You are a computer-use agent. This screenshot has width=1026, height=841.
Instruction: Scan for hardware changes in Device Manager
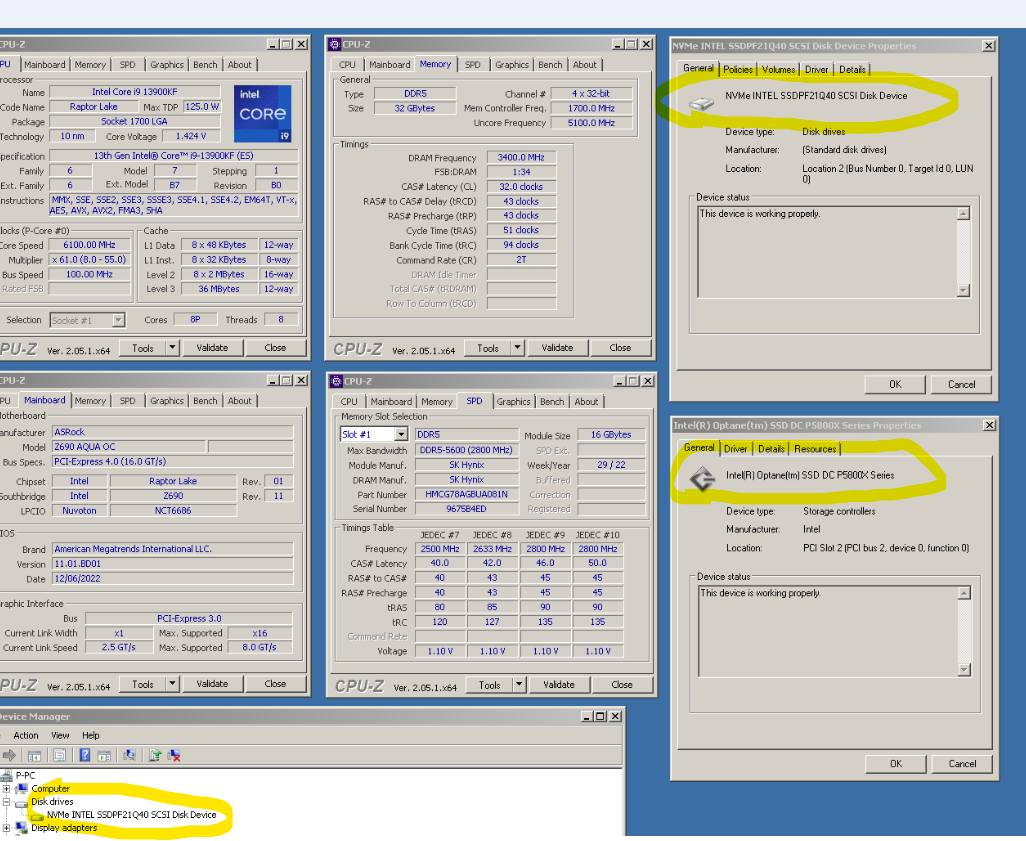pyautogui.click(x=130, y=755)
